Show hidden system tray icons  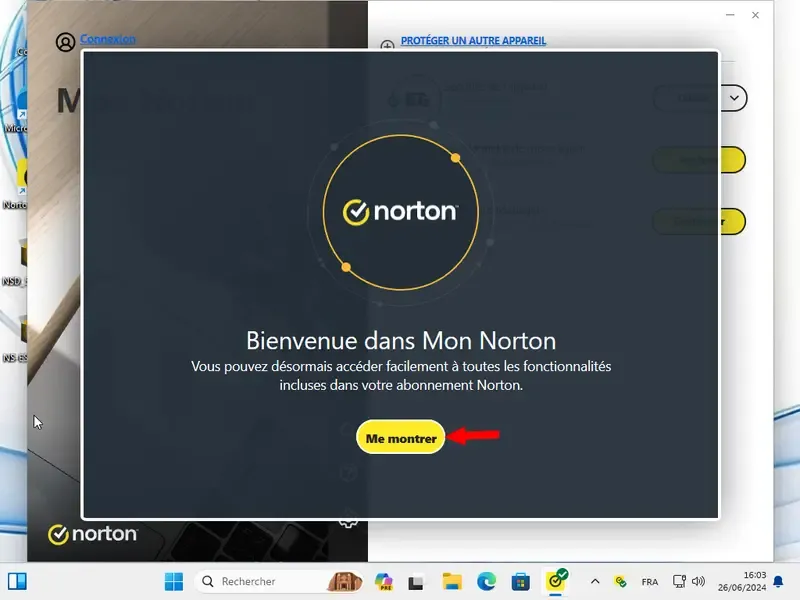click(x=595, y=581)
